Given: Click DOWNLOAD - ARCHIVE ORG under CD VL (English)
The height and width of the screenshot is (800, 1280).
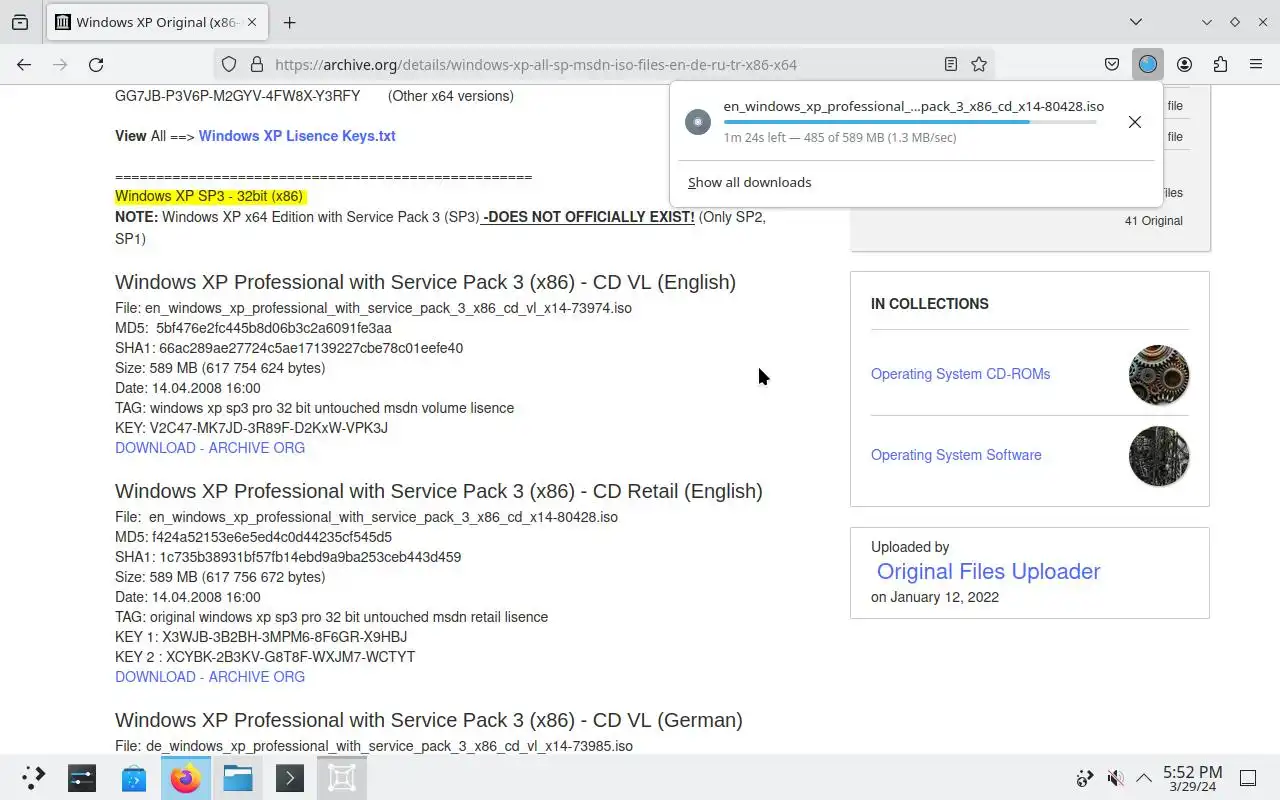Looking at the screenshot, I should pyautogui.click(x=210, y=448).
